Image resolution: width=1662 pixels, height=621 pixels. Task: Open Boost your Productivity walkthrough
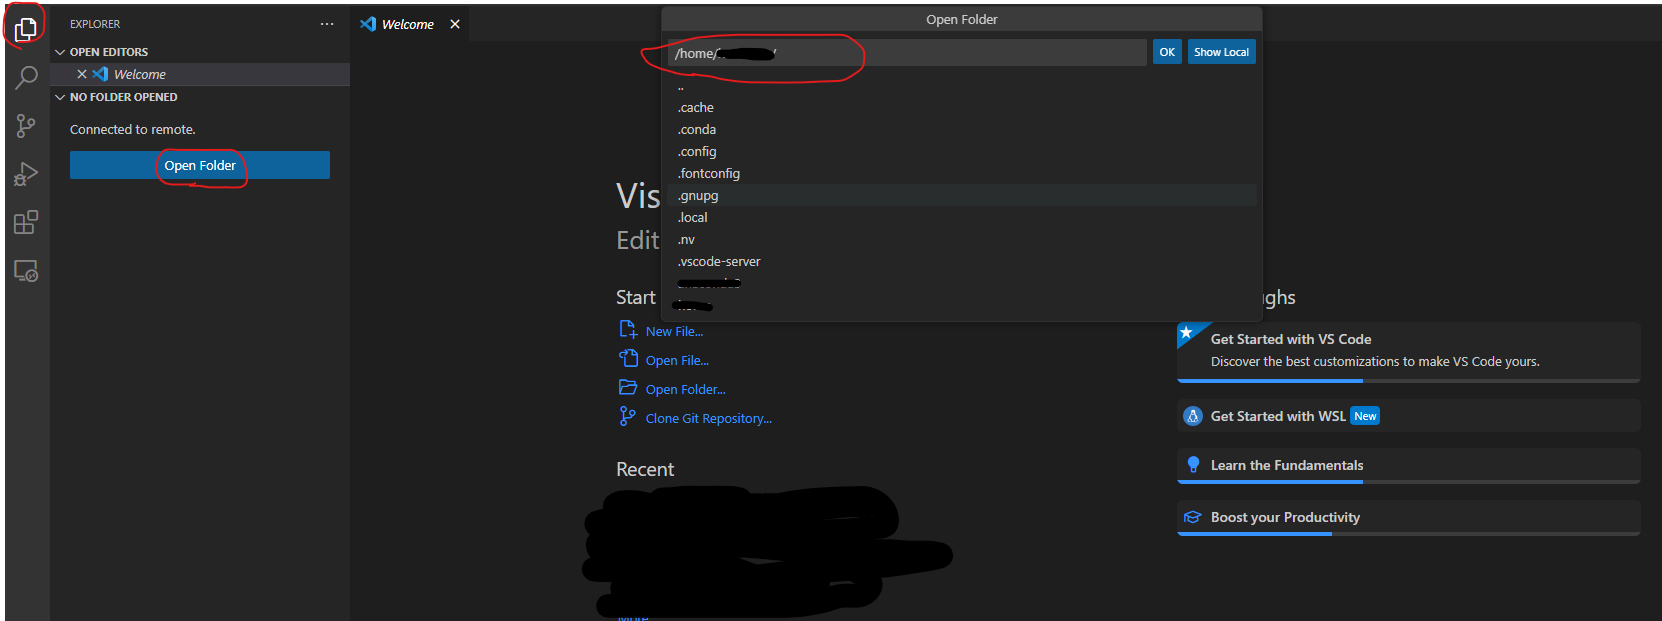pyautogui.click(x=1409, y=518)
